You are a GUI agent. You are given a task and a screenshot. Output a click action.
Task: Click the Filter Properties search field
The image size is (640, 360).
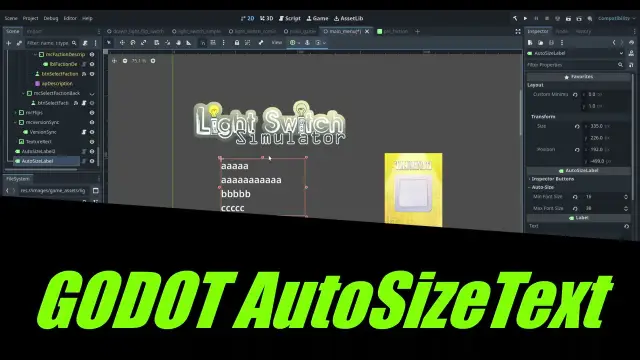point(575,65)
